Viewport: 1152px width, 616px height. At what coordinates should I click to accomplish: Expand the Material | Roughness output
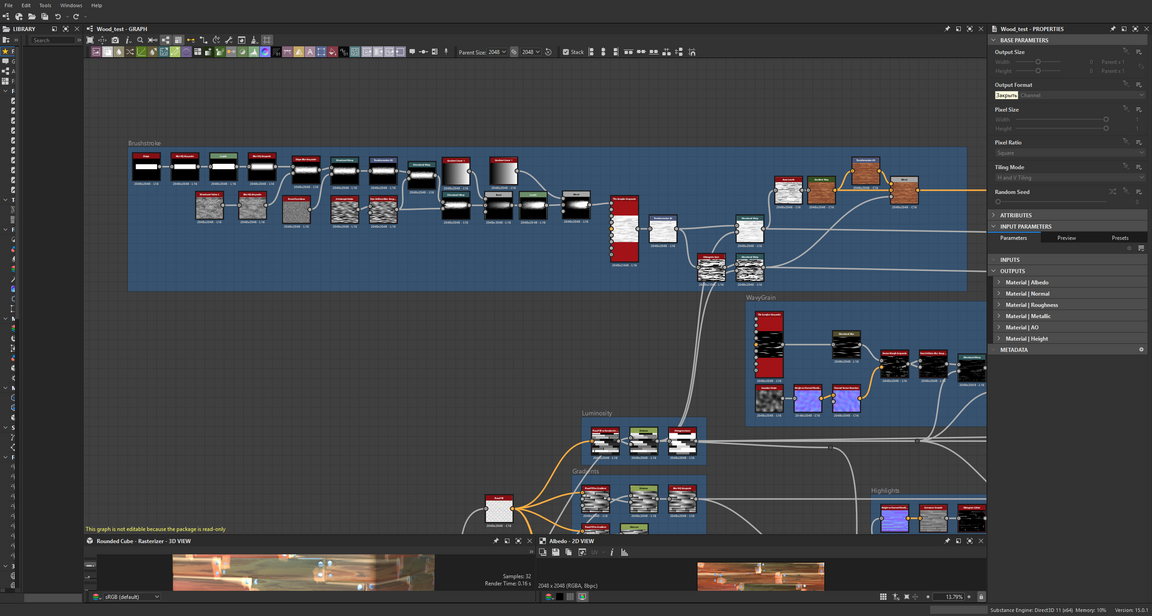pos(998,305)
